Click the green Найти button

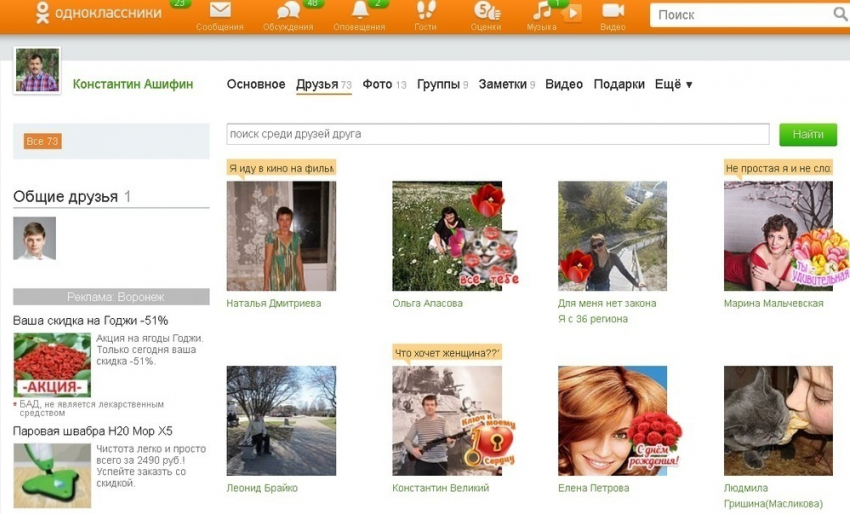tap(808, 134)
